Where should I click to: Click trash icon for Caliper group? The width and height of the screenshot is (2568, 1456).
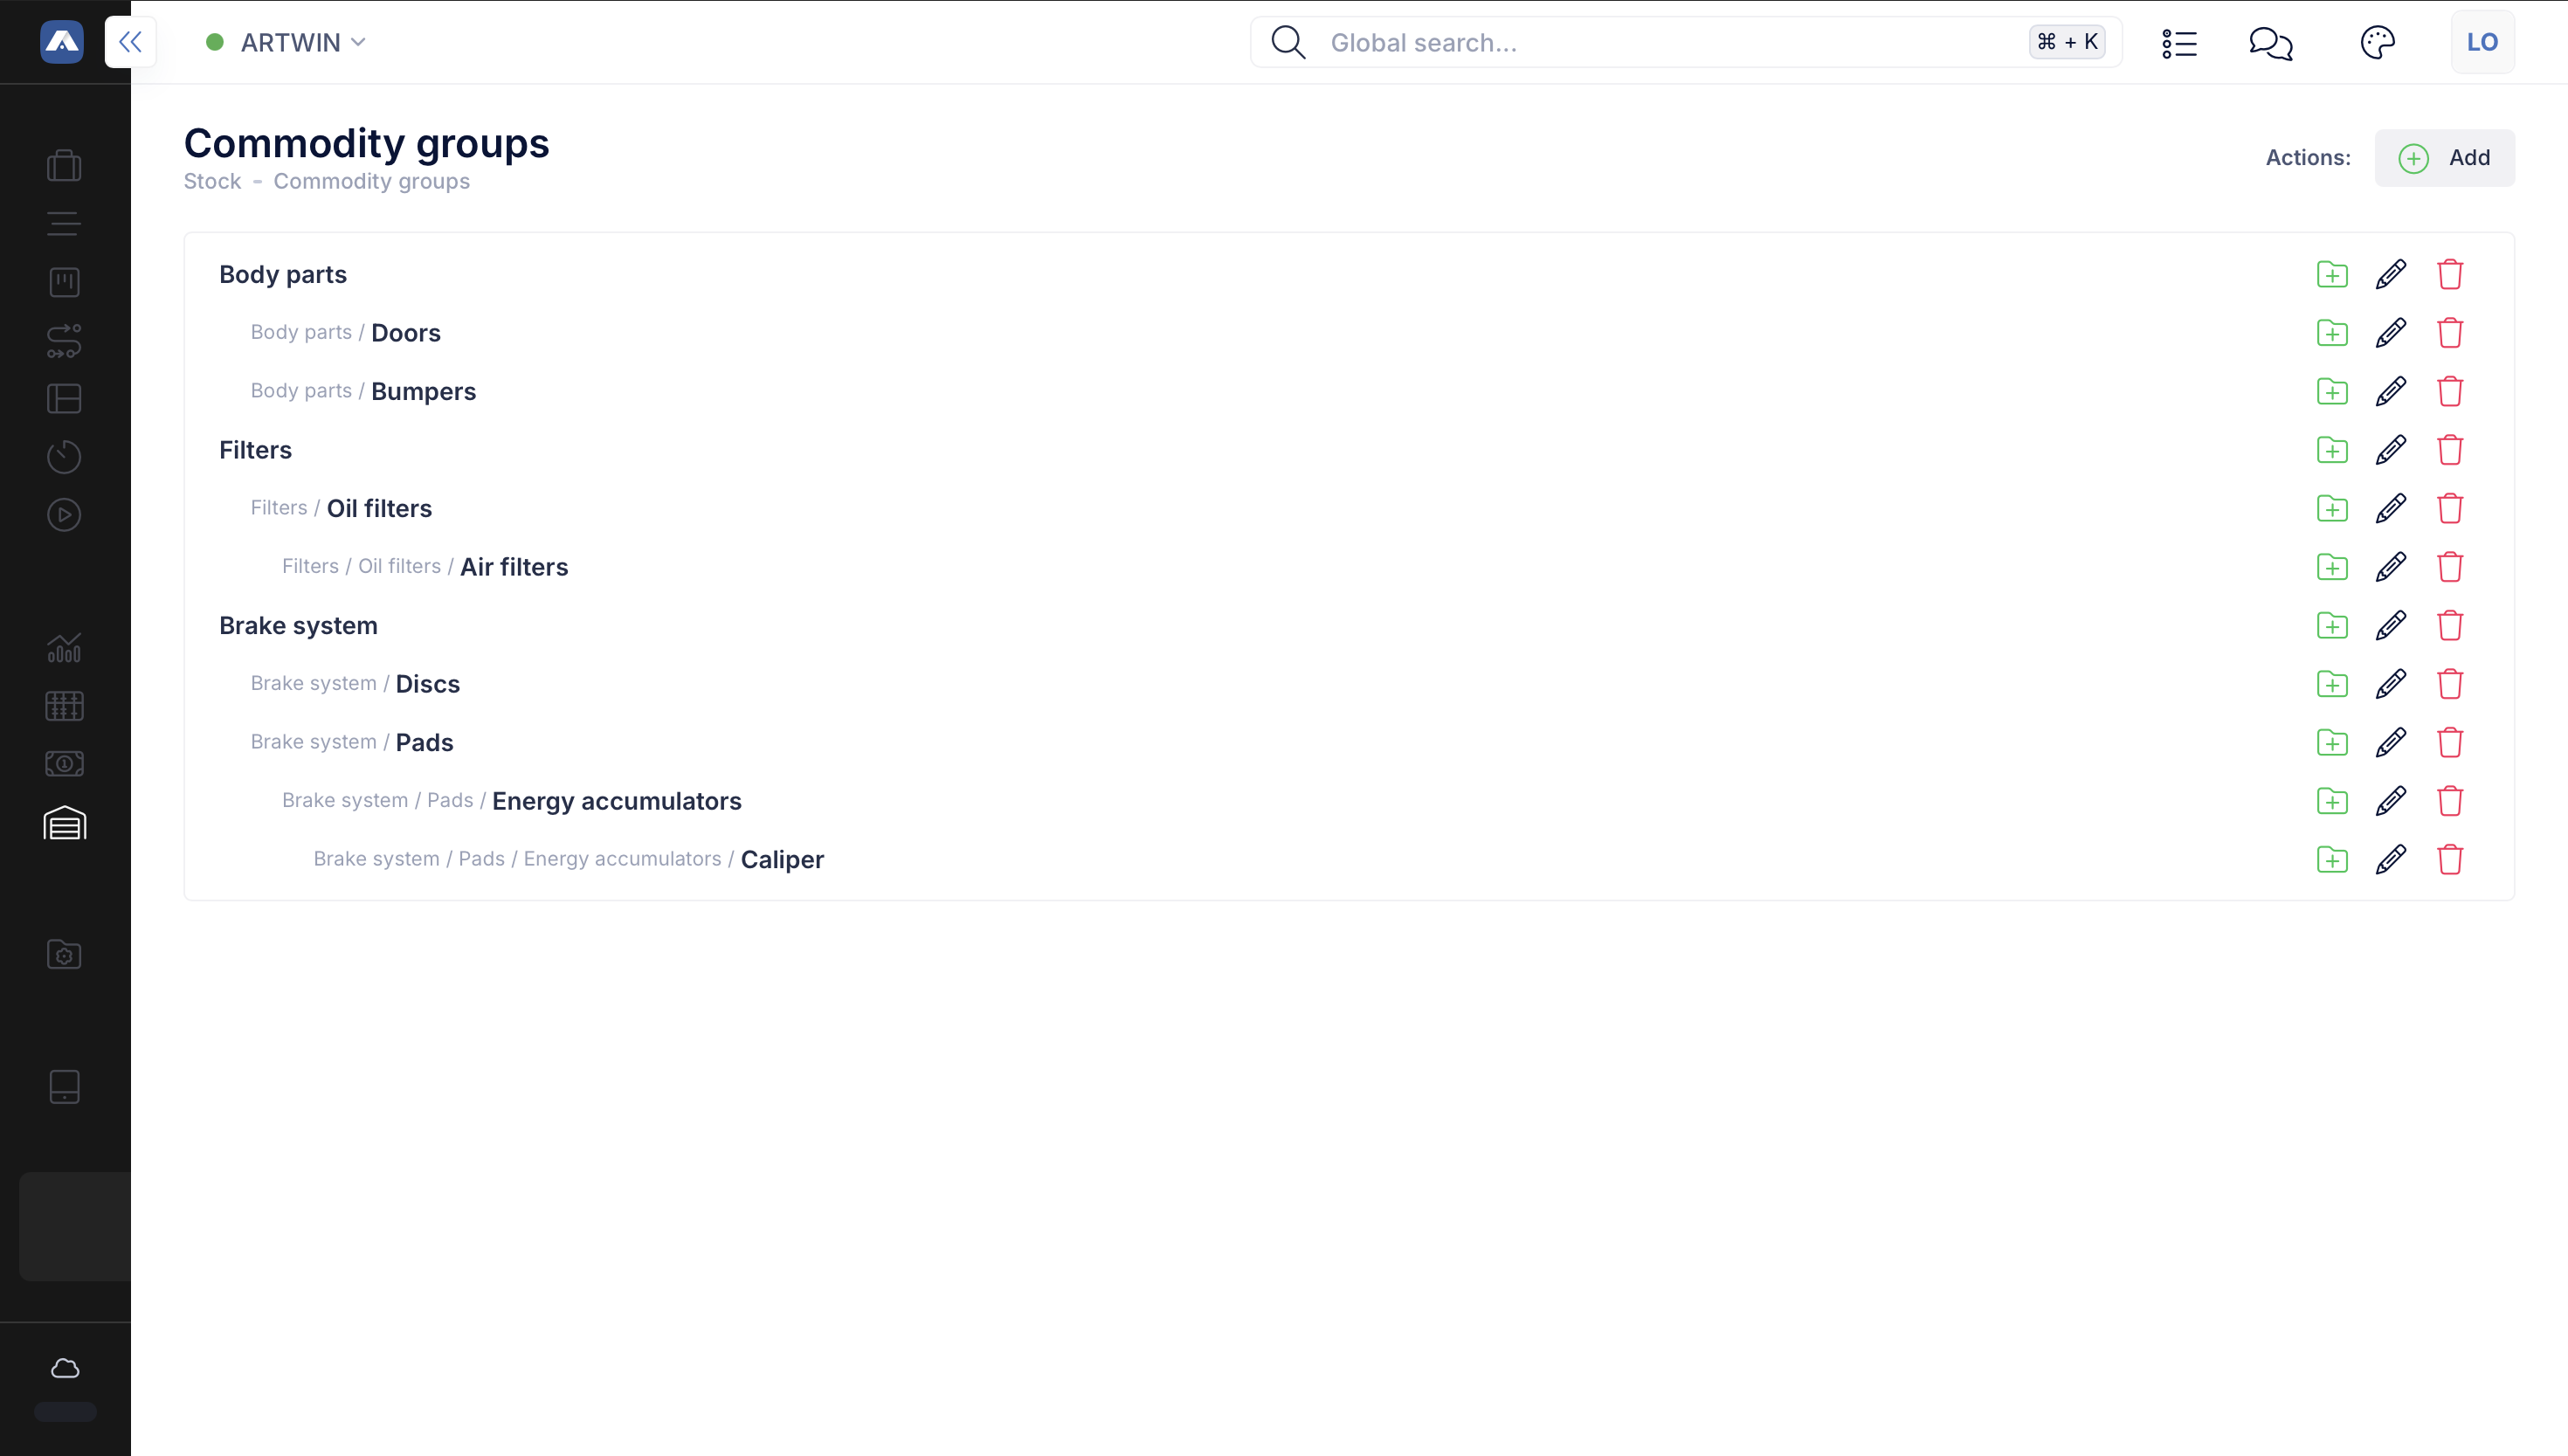pos(2449,859)
